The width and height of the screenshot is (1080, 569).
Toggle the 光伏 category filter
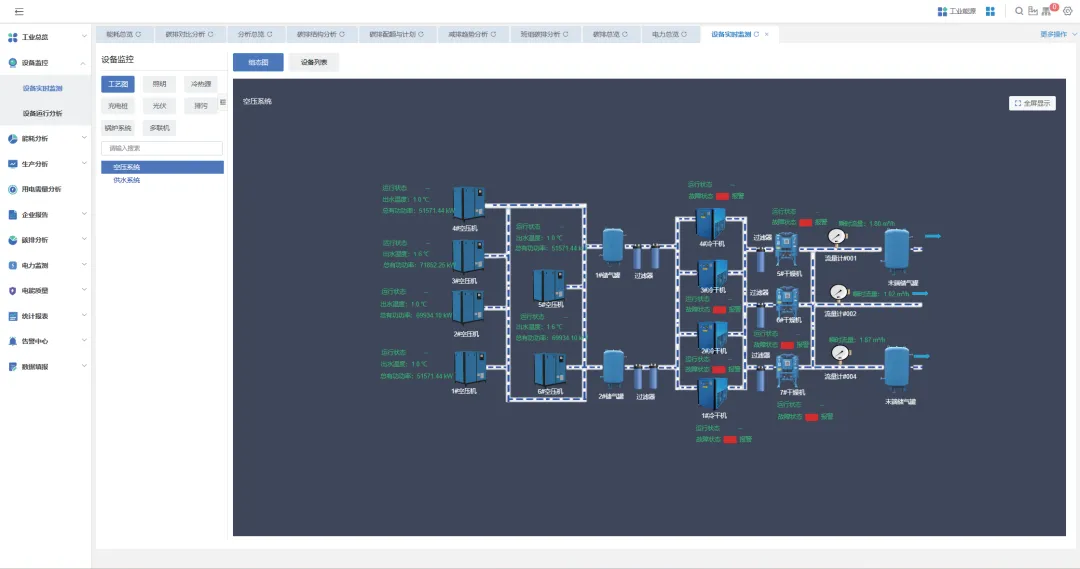point(159,105)
